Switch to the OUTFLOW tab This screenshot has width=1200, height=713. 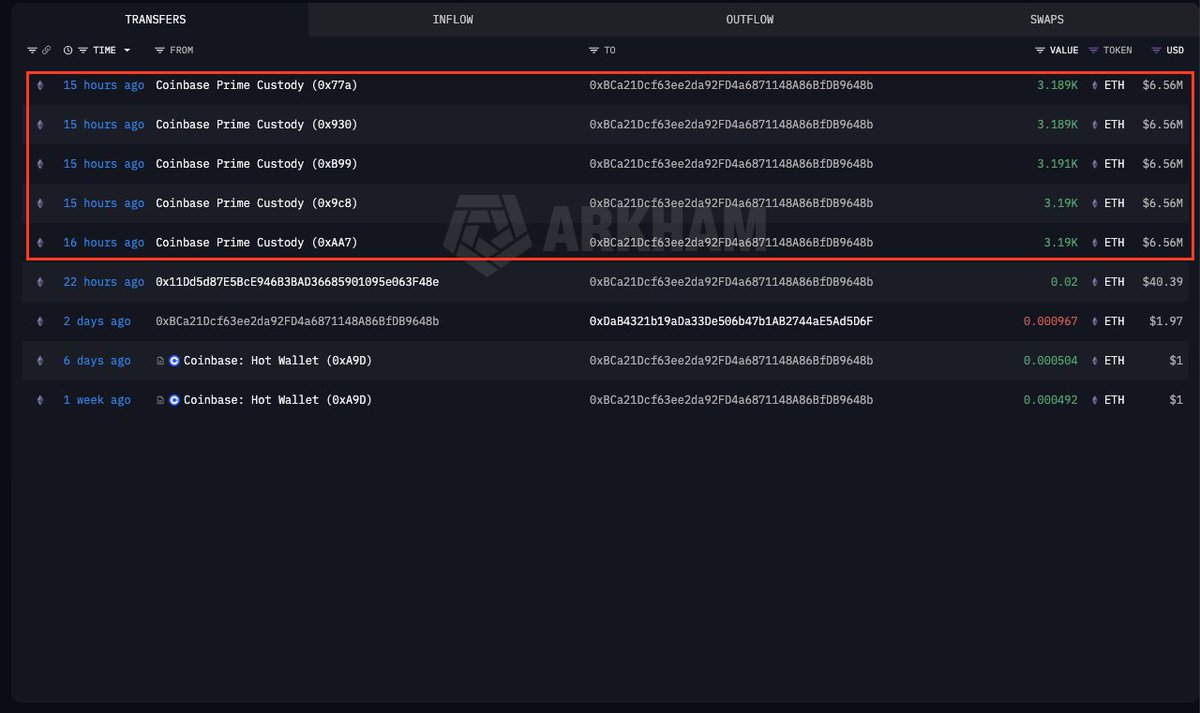point(749,19)
